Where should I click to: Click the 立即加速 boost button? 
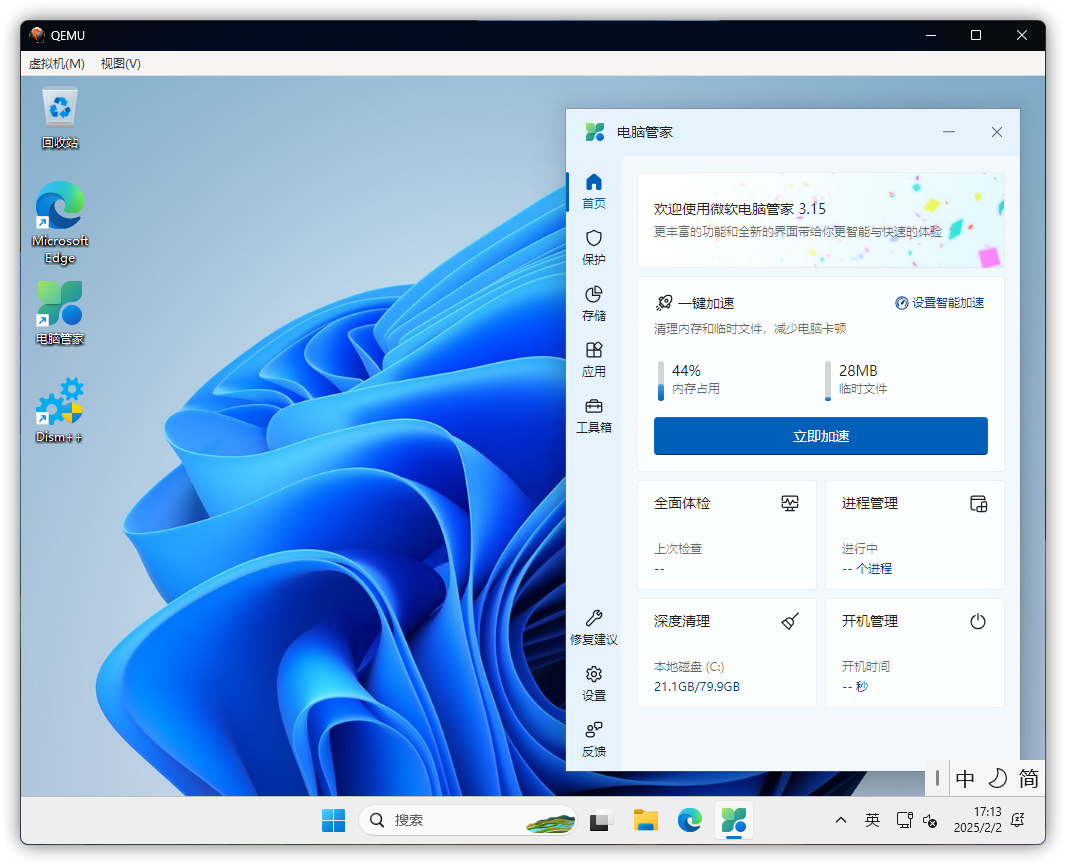pos(820,436)
